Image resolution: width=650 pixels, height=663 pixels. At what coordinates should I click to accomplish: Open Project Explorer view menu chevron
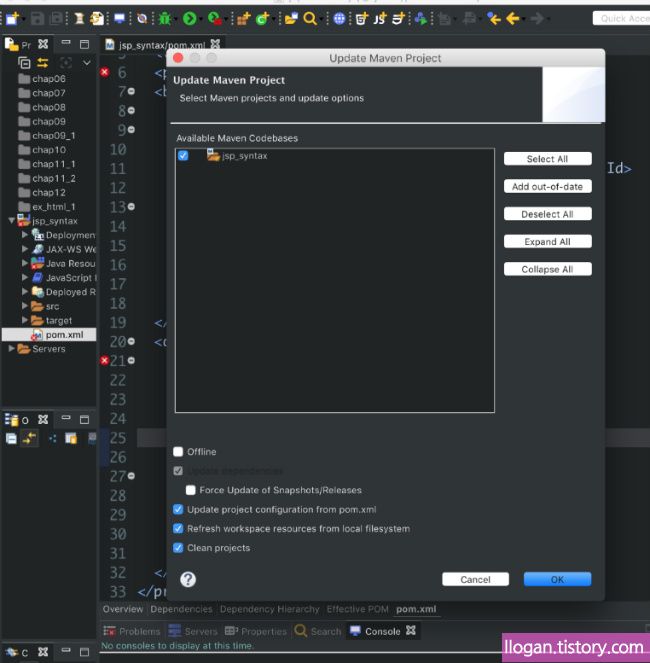87,63
